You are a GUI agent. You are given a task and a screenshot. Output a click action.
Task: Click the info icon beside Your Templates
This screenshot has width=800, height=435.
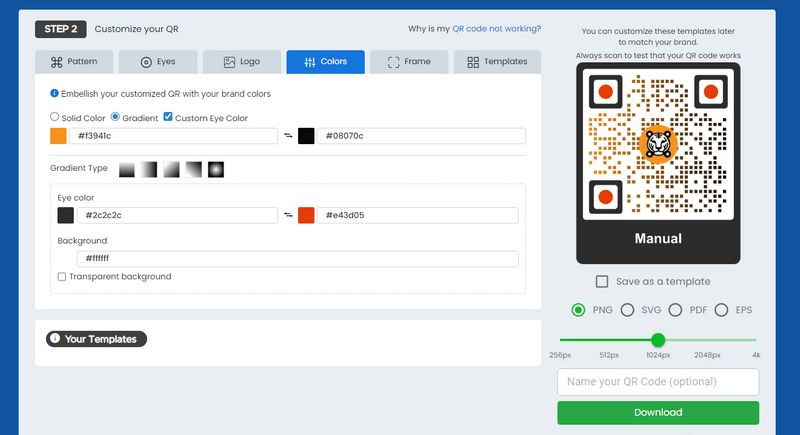55,339
